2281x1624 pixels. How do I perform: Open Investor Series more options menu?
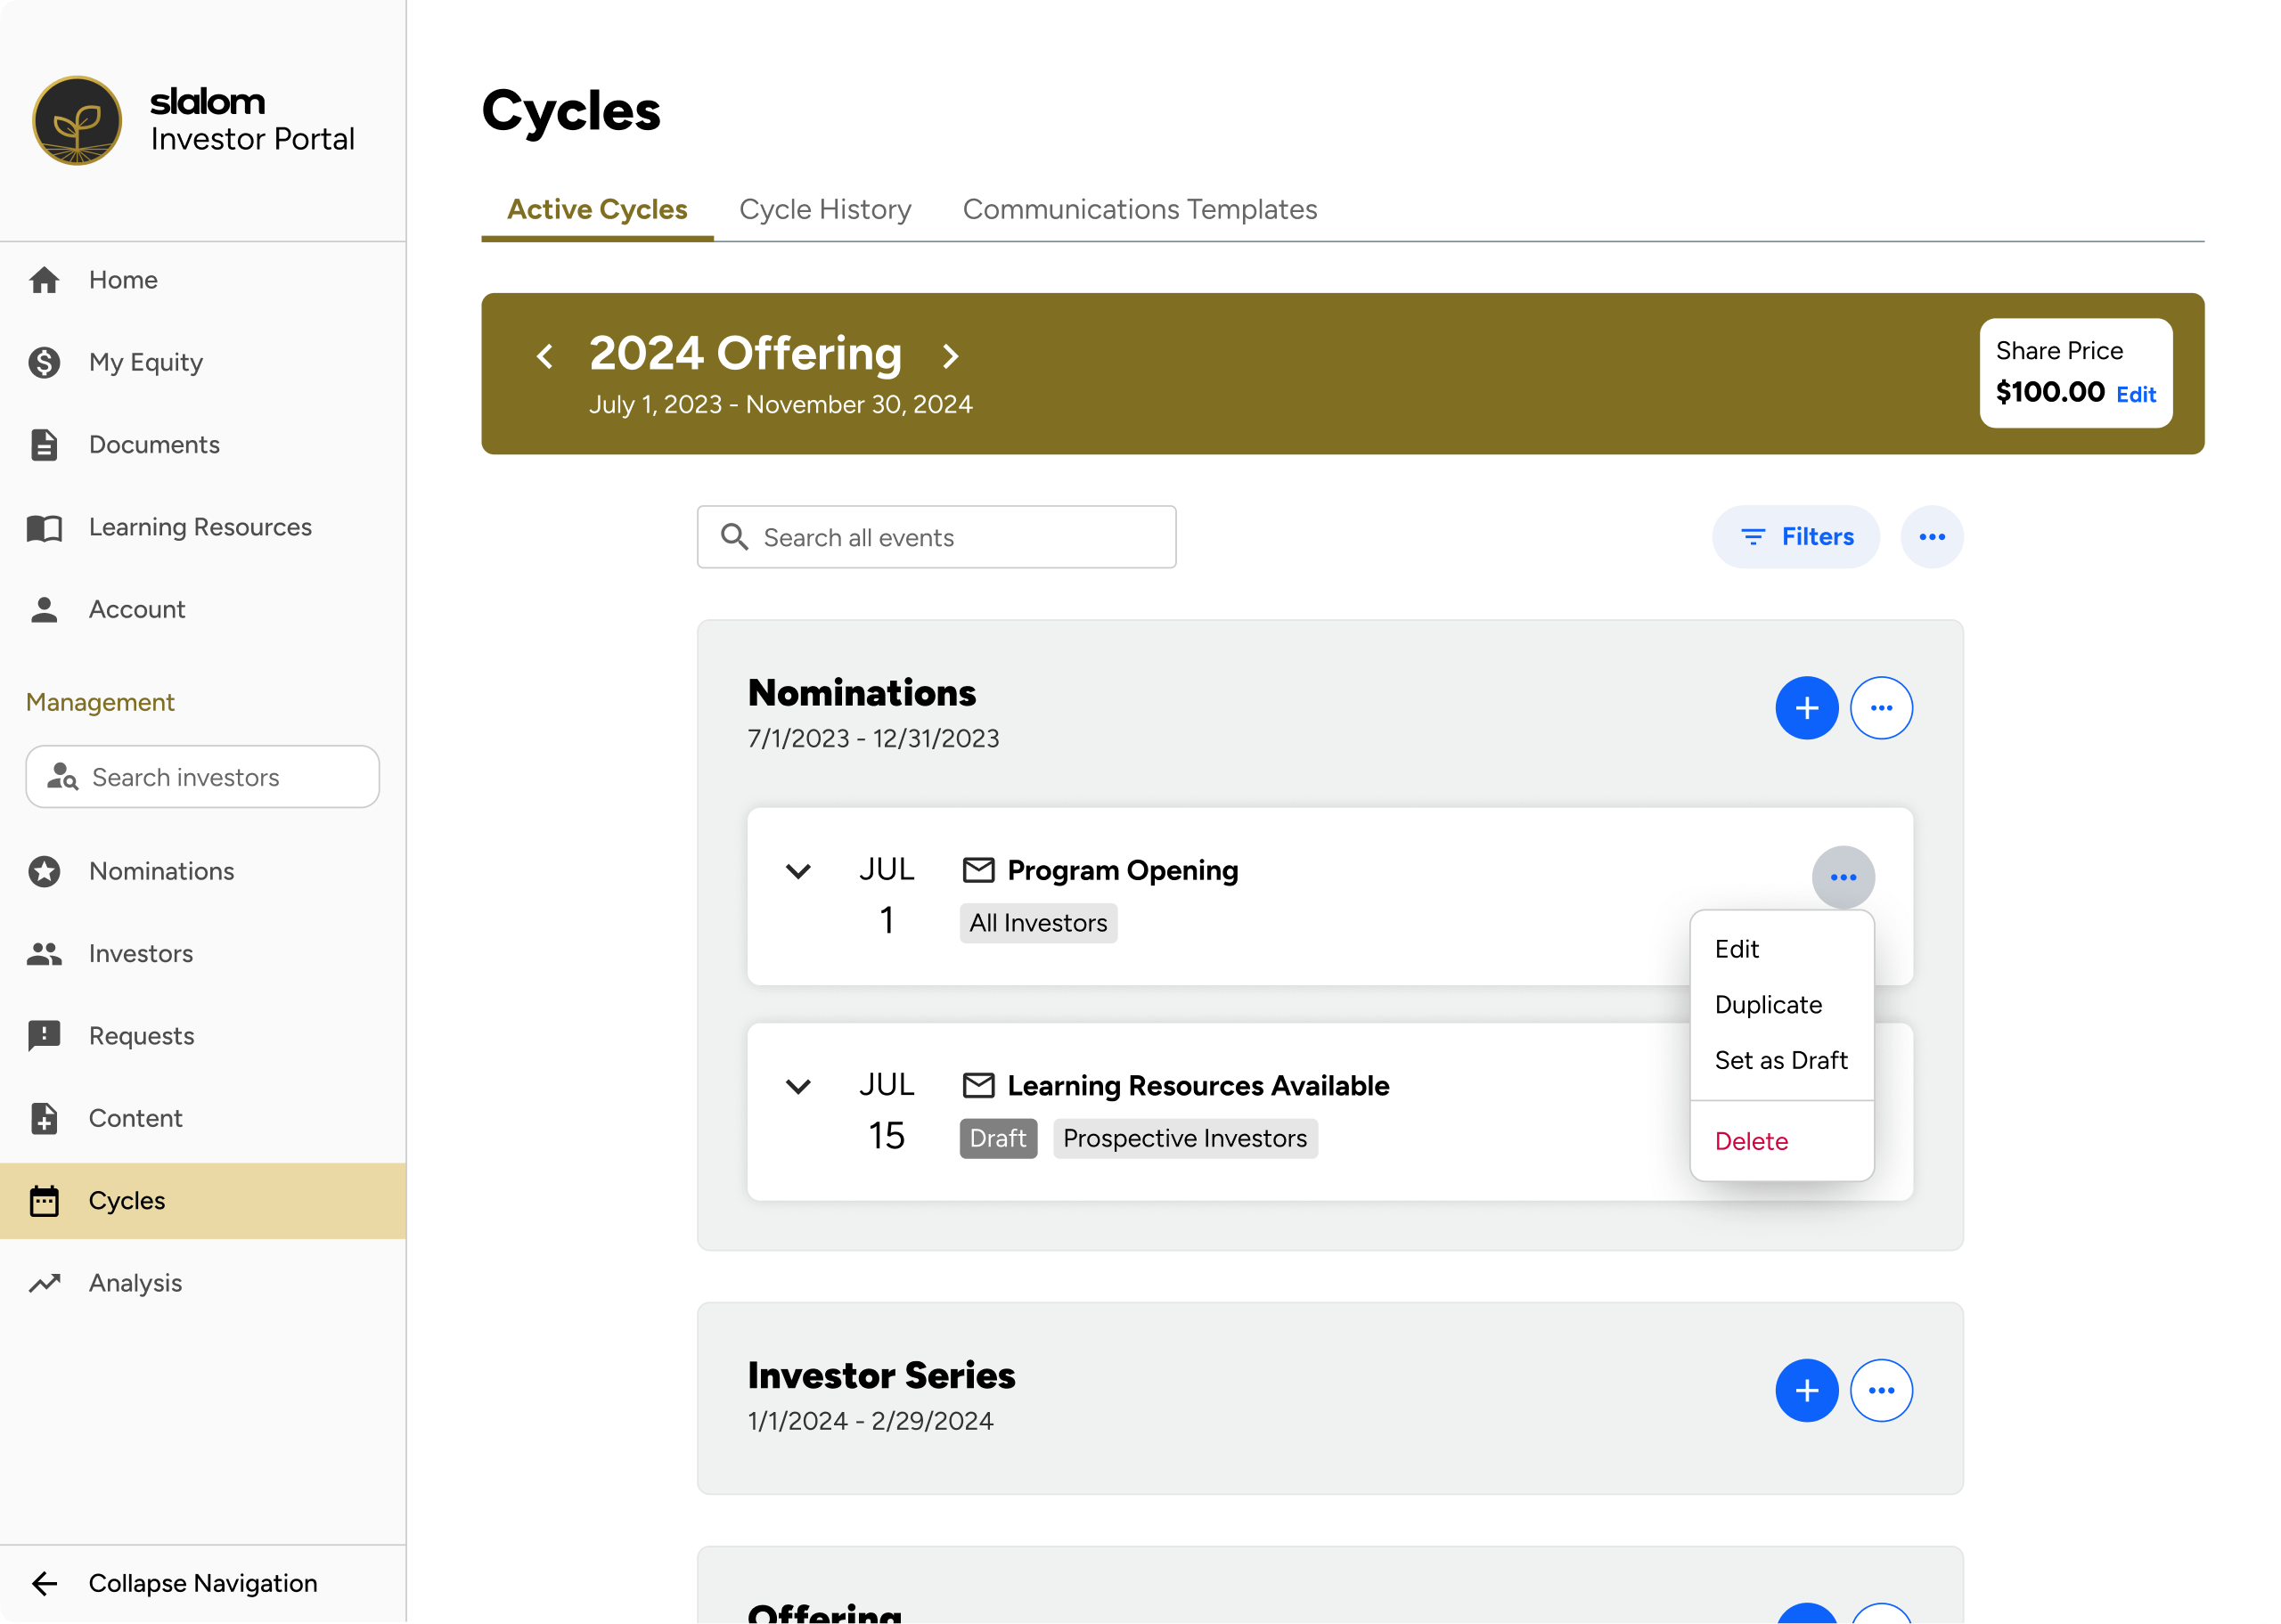[x=1881, y=1390]
